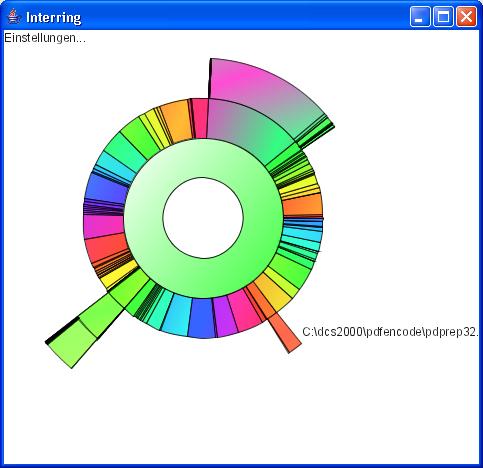
Task: Click the magenta segment on left side
Action: 103,227
